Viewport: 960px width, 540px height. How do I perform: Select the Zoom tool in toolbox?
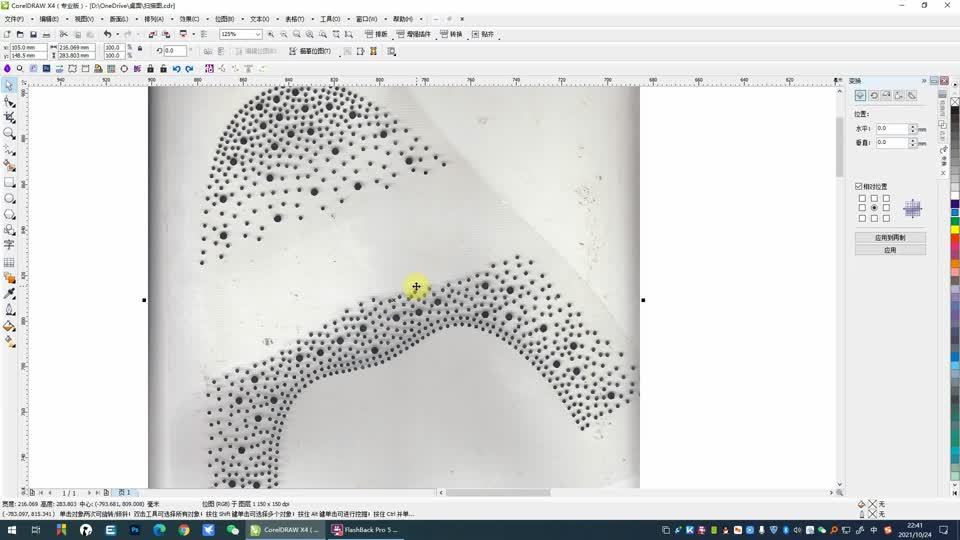[9, 133]
